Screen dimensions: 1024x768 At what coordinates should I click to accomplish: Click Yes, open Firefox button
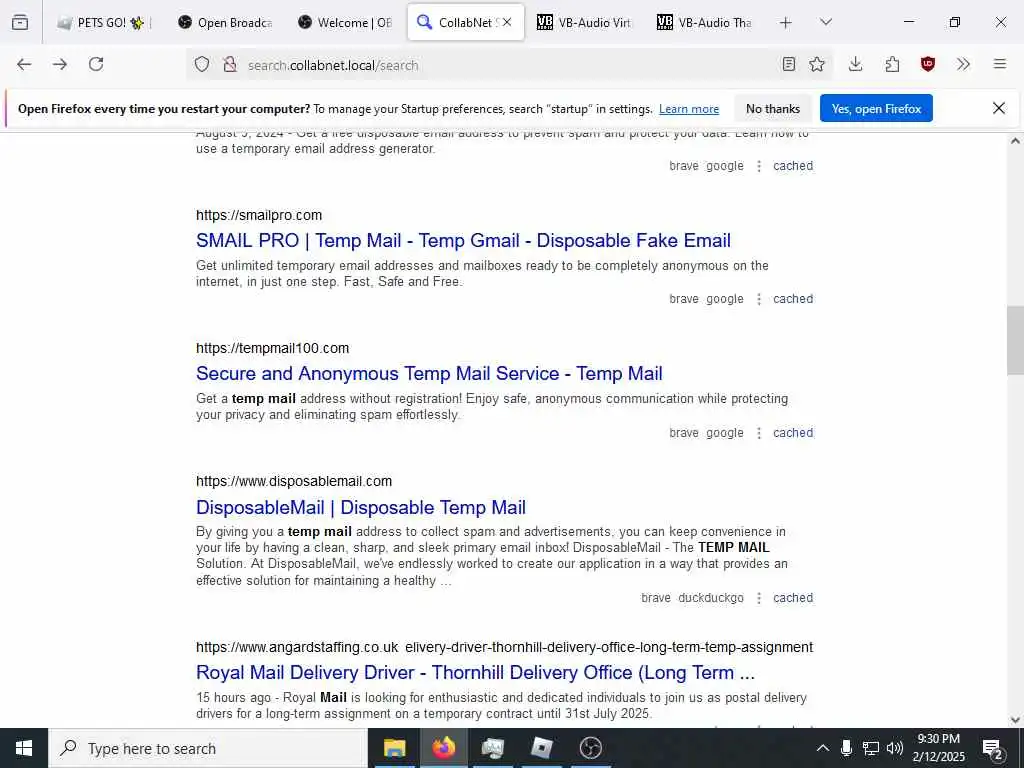(876, 109)
